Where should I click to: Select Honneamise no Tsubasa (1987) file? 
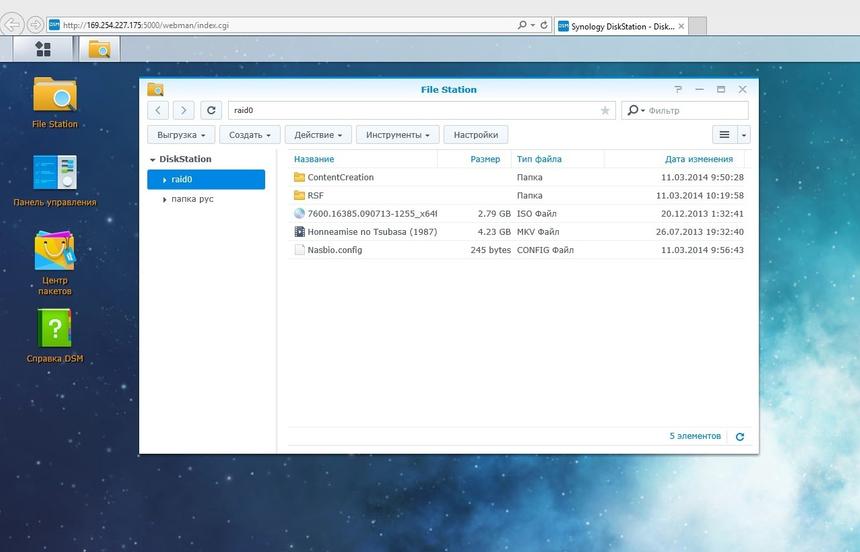point(372,232)
